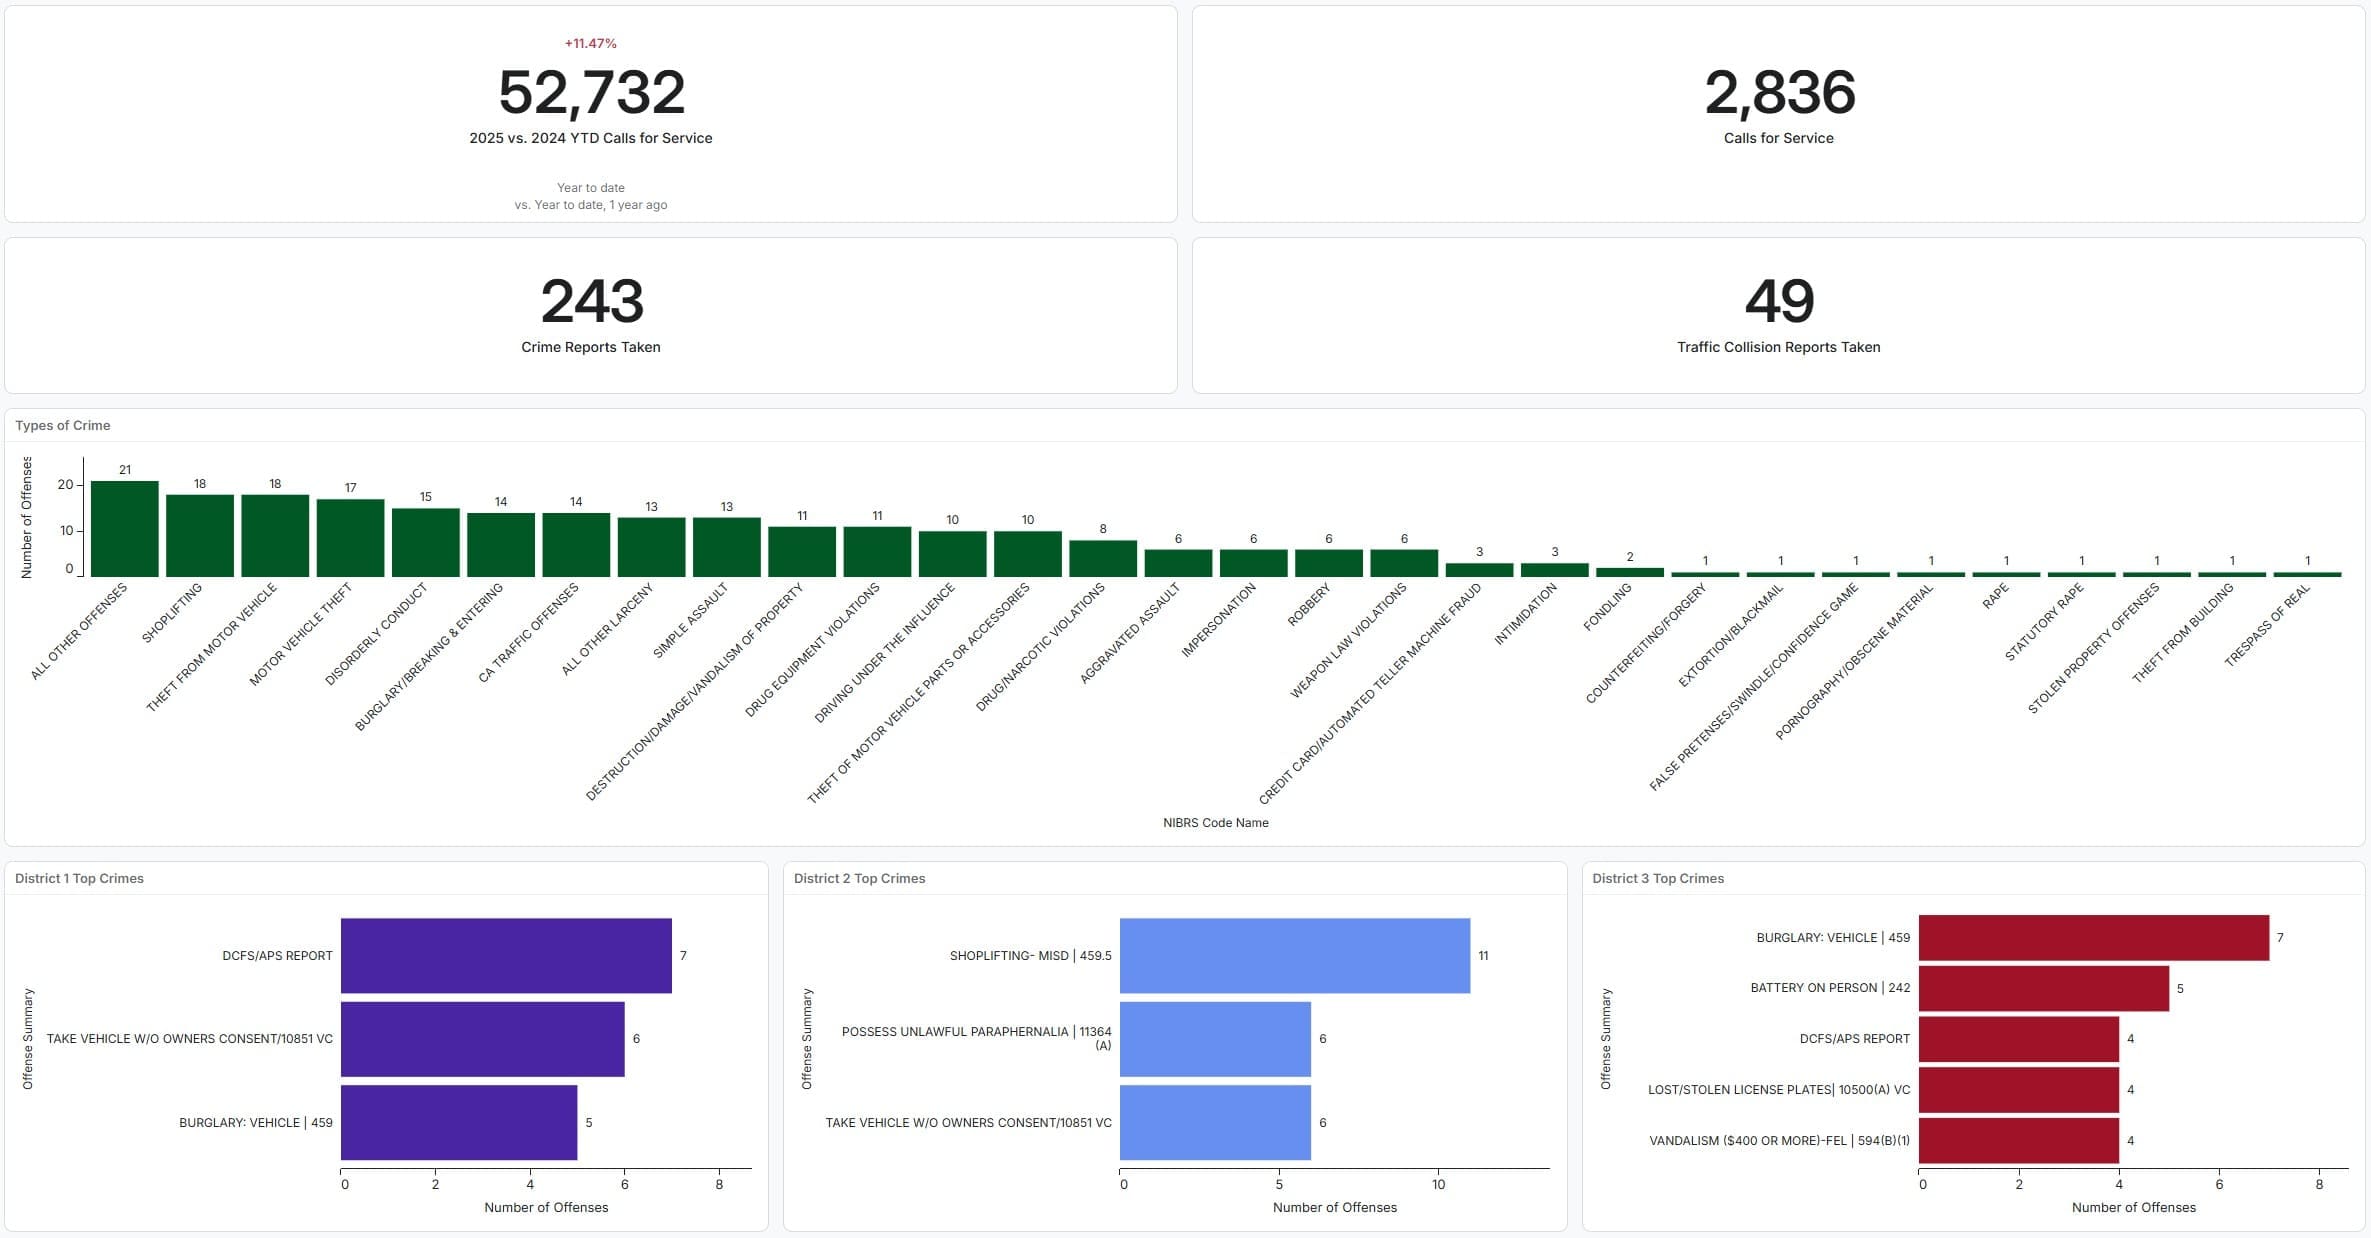Click the District 3 Top Crimes title
The width and height of the screenshot is (2371, 1238).
(x=1657, y=878)
